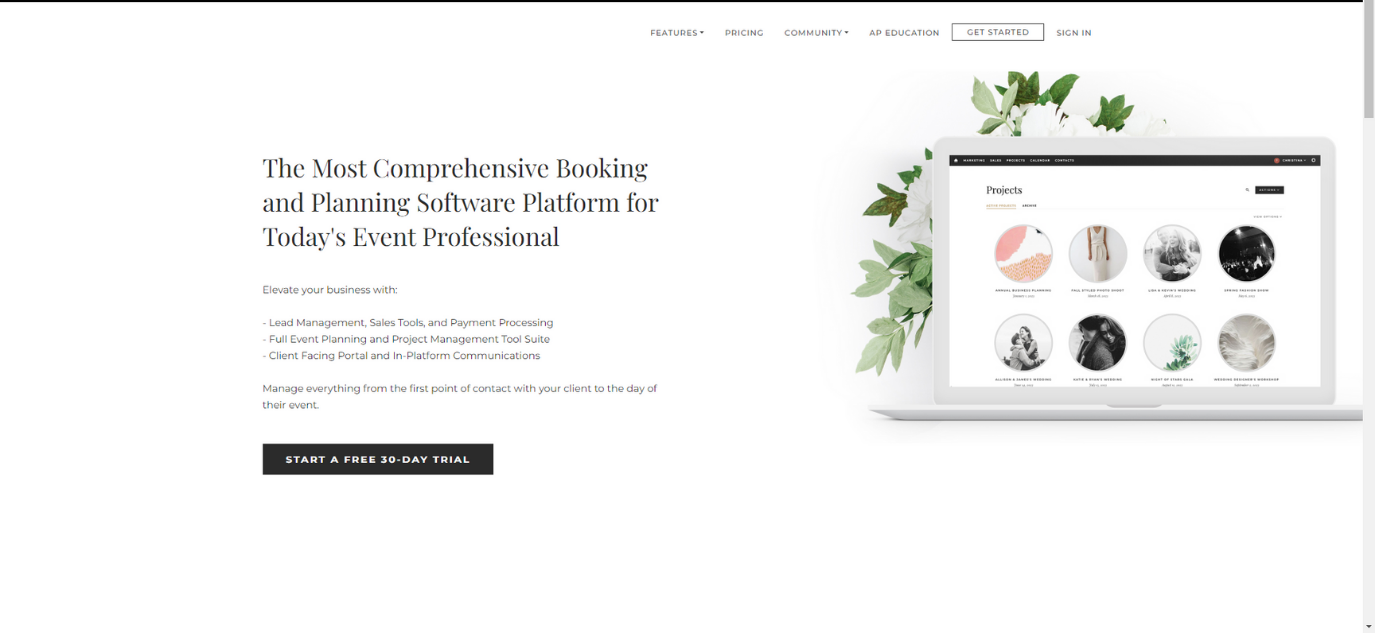
Task: Select Marketing in the laptop mockup menu
Action: pyautogui.click(x=974, y=160)
